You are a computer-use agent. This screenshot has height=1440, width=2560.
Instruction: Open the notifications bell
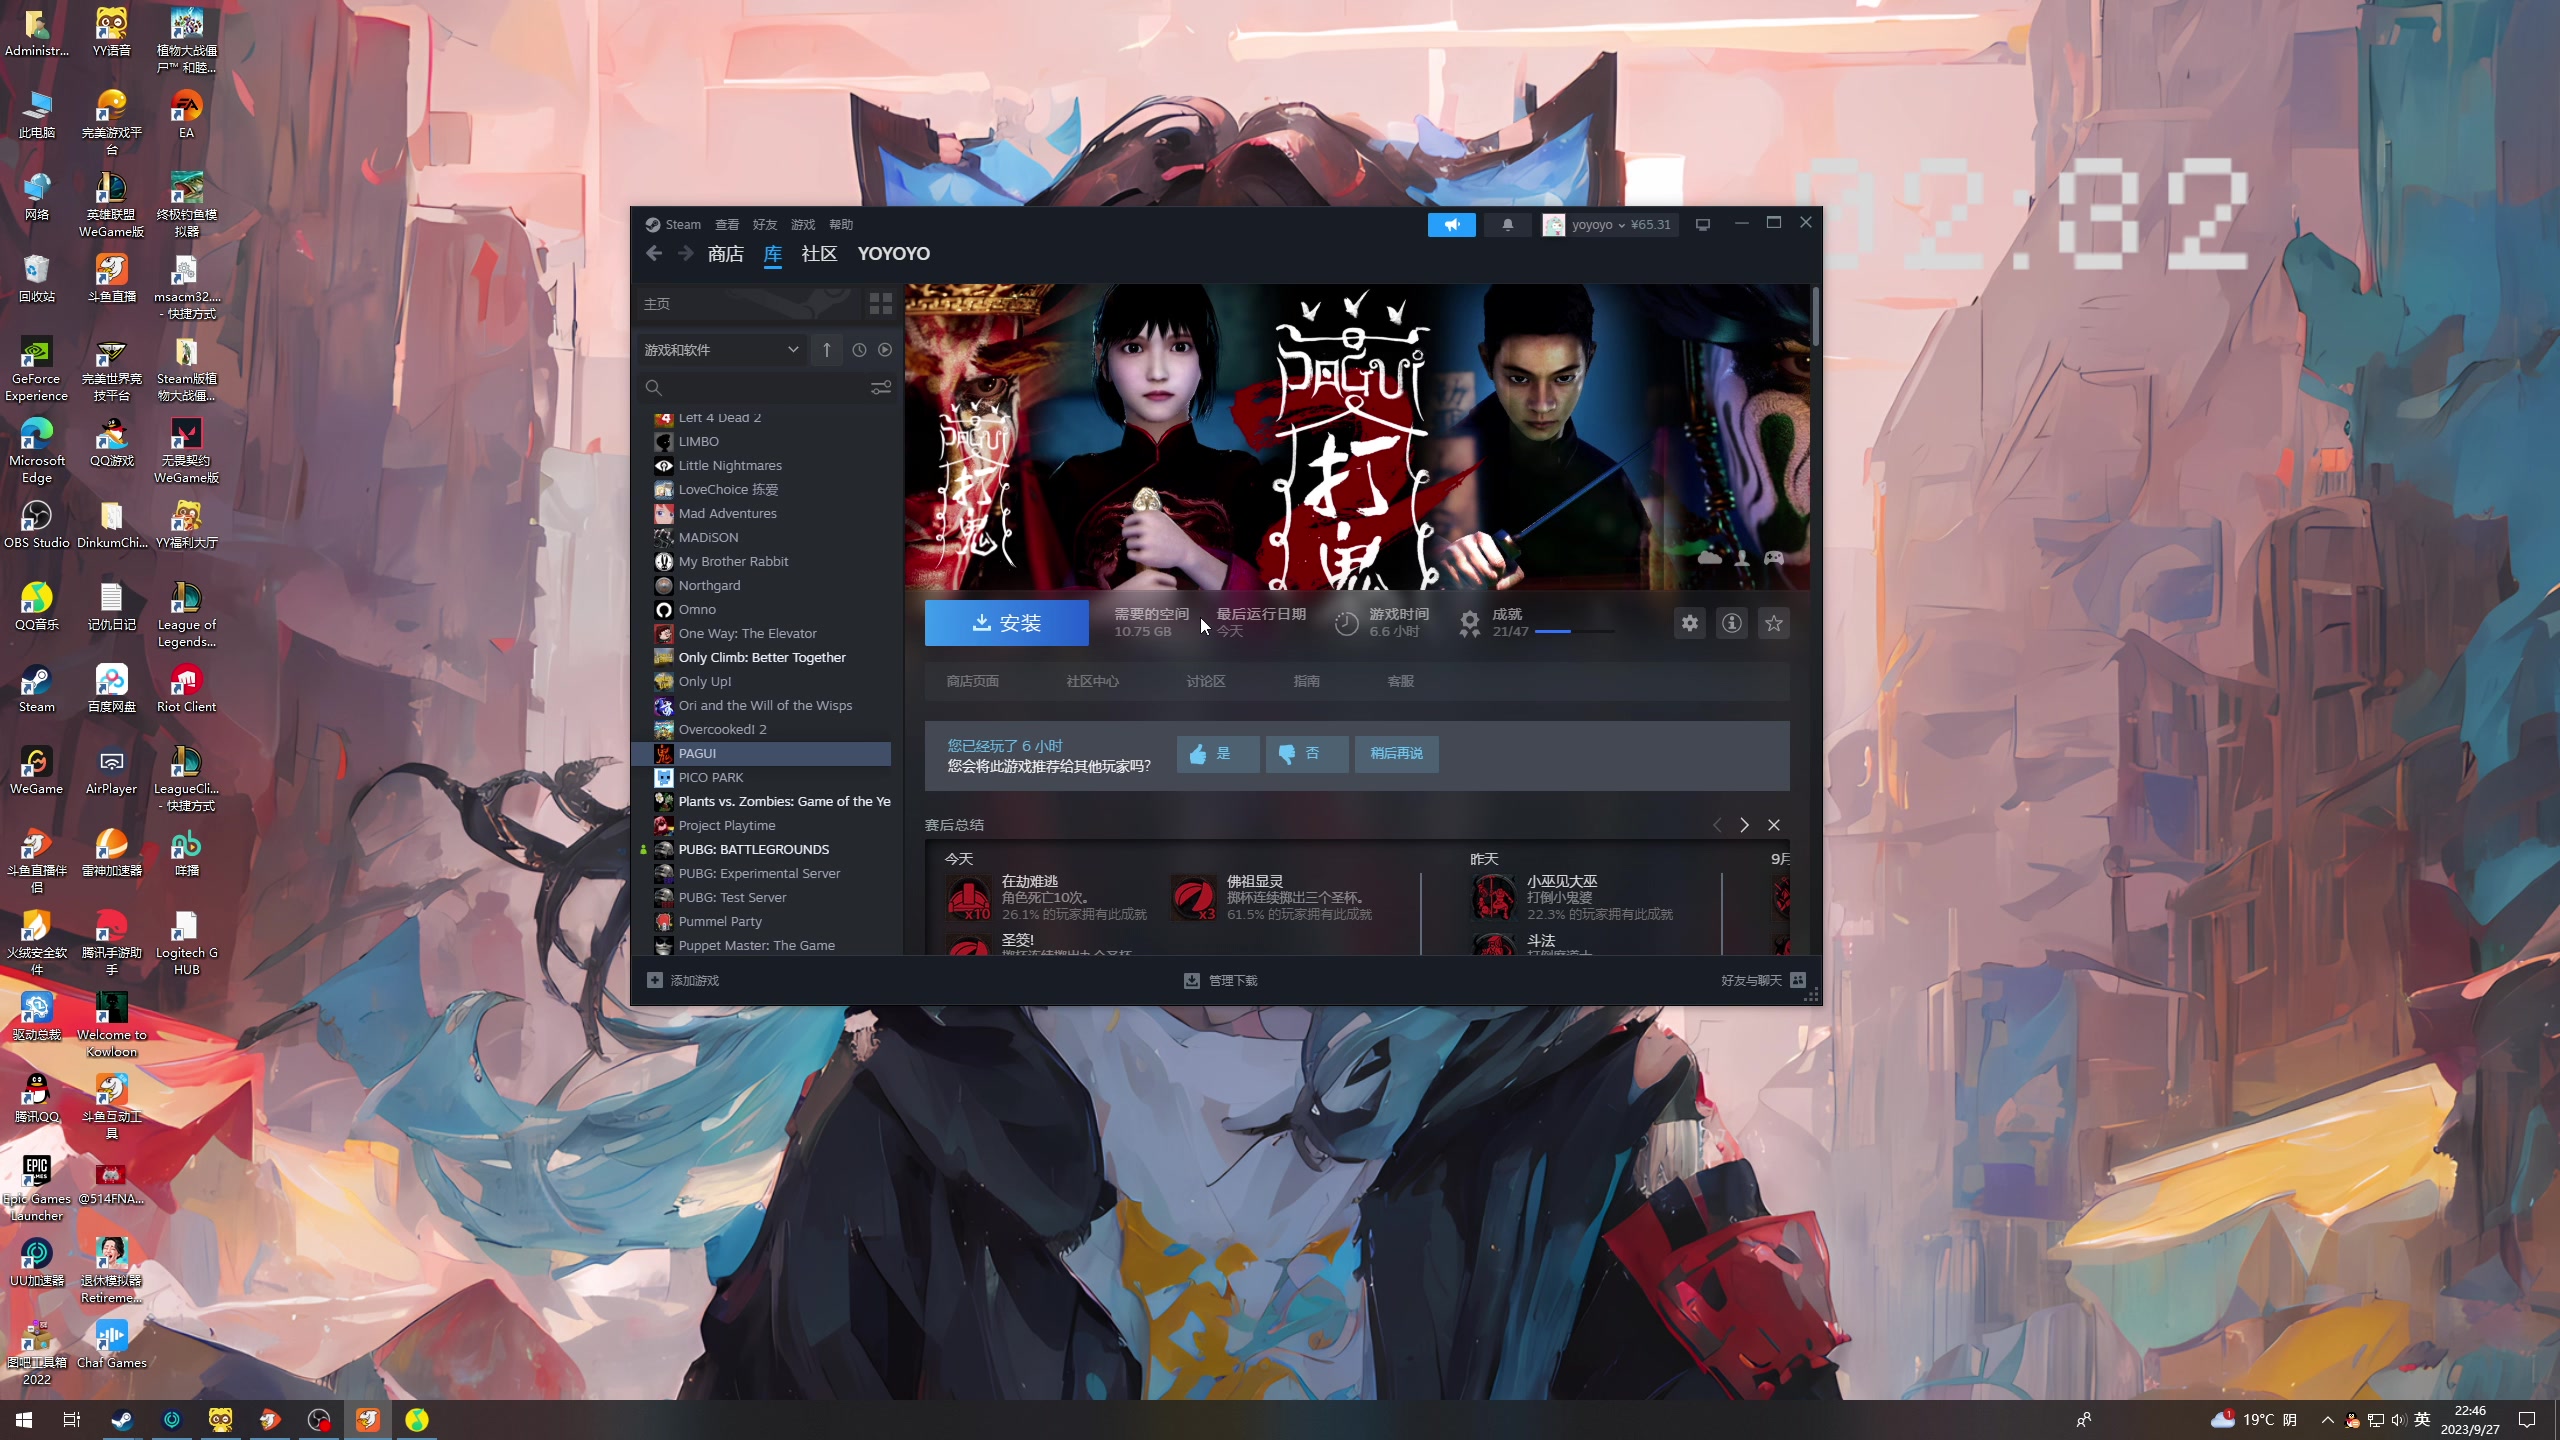[1507, 225]
